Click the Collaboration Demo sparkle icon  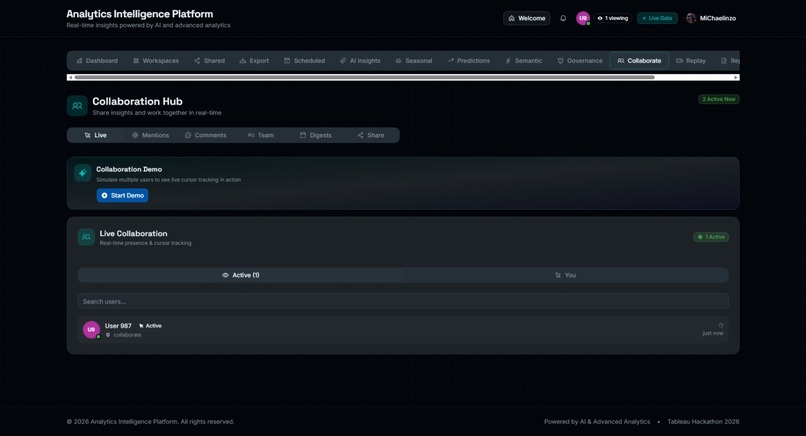pos(82,173)
